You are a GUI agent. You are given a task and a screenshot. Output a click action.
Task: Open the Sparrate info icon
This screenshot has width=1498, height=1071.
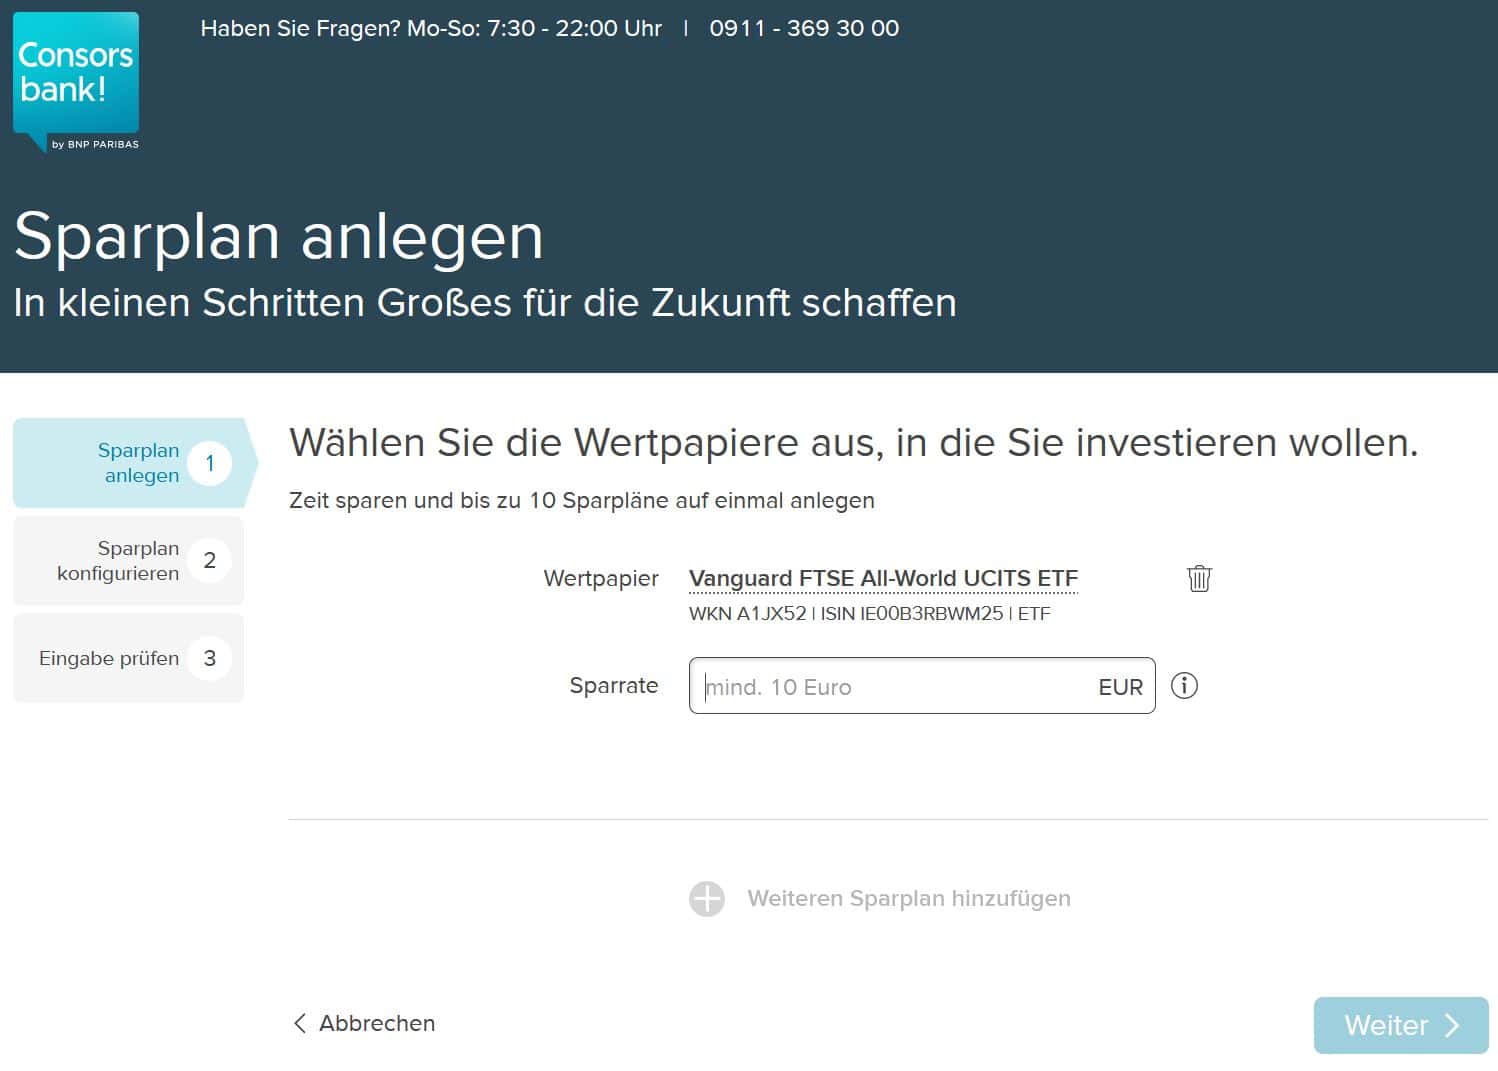click(x=1184, y=686)
